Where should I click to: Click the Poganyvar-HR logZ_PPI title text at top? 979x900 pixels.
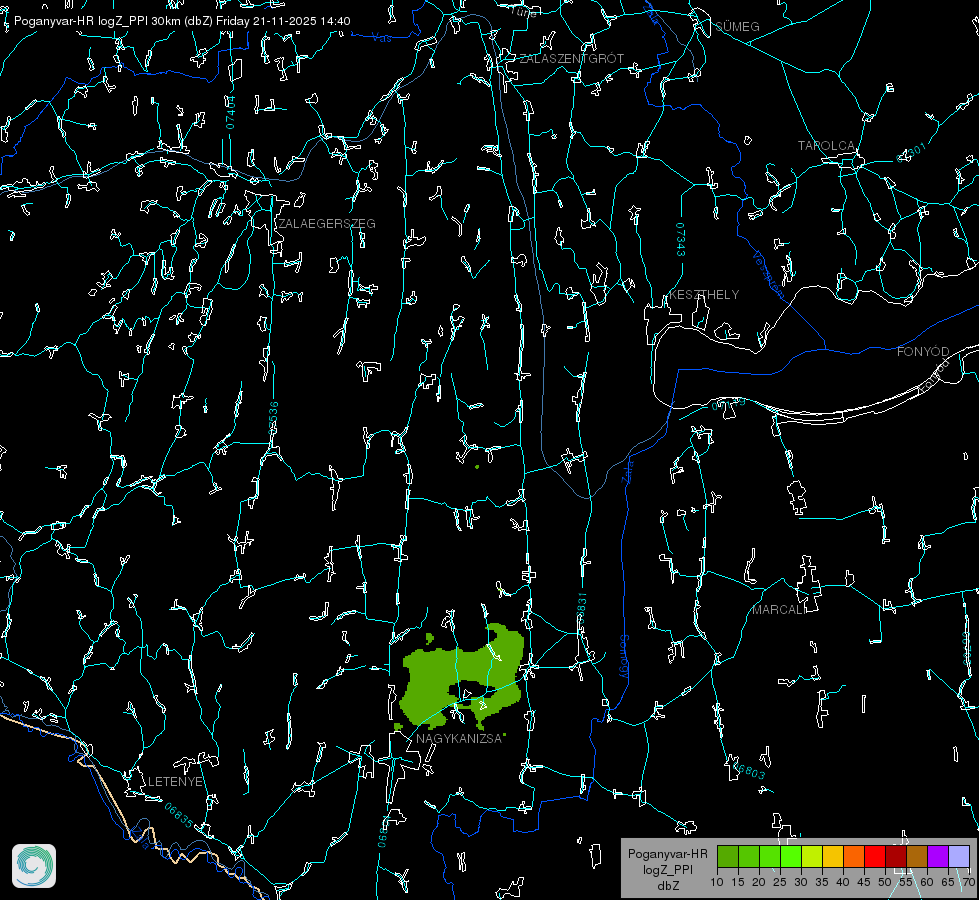pos(182,21)
